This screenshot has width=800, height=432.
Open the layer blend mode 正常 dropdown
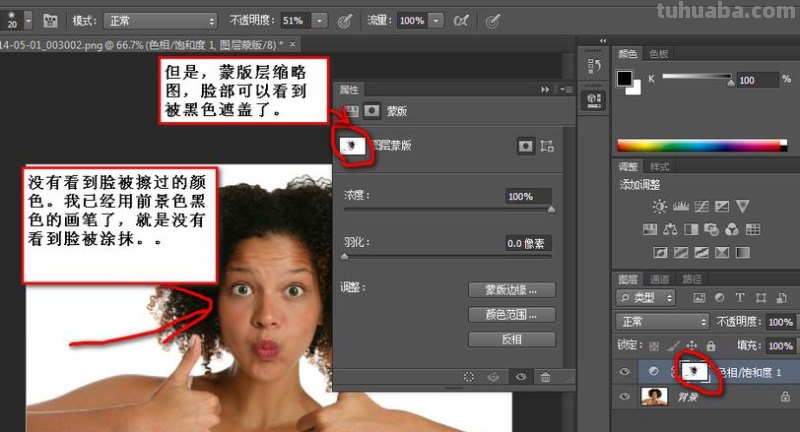pos(663,322)
